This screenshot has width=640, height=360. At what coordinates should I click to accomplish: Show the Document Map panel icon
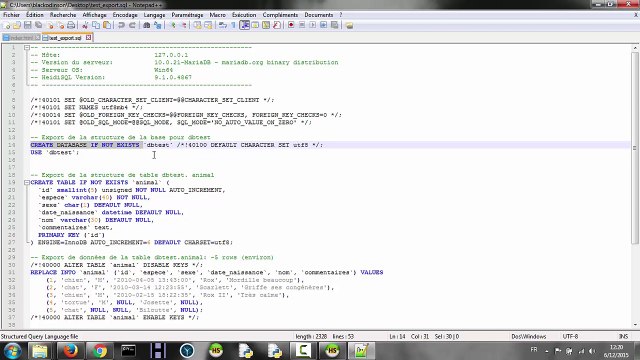click(266, 25)
